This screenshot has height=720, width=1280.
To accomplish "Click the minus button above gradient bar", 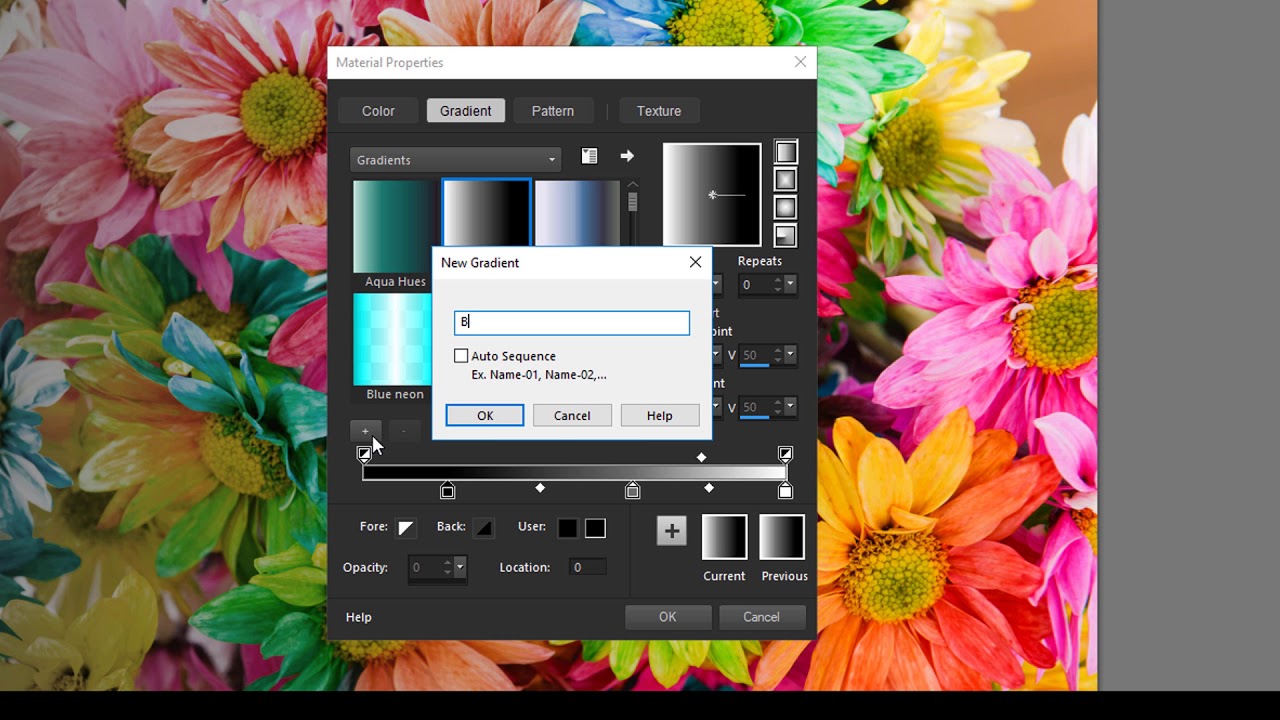I will [x=403, y=431].
